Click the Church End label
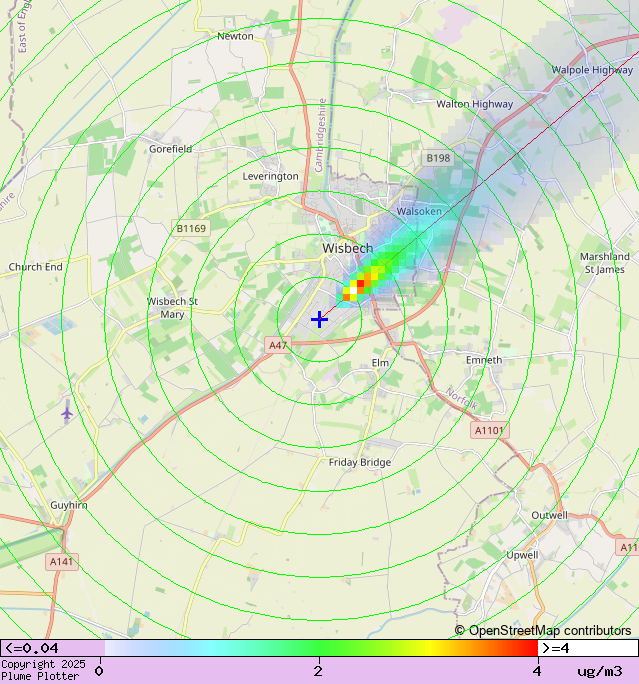This screenshot has height=684, width=639. pos(36,267)
